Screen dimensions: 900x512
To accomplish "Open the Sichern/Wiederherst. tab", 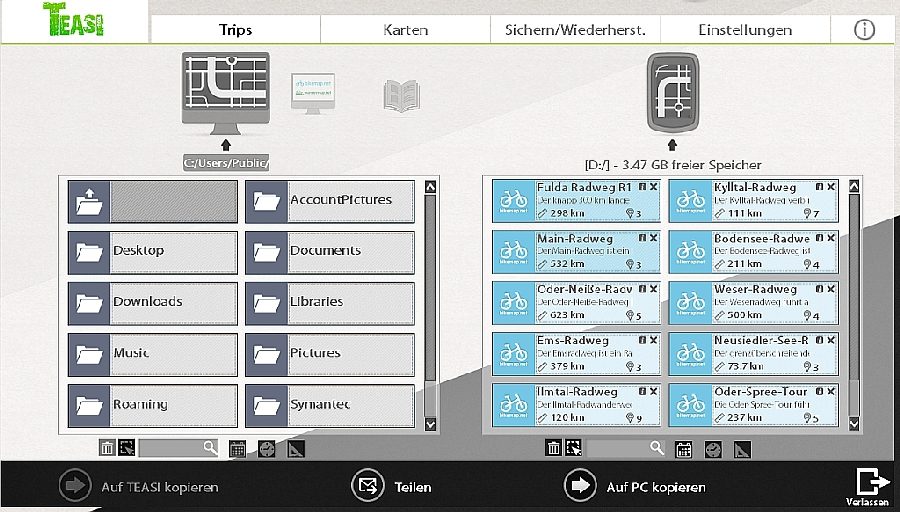I will pos(575,29).
